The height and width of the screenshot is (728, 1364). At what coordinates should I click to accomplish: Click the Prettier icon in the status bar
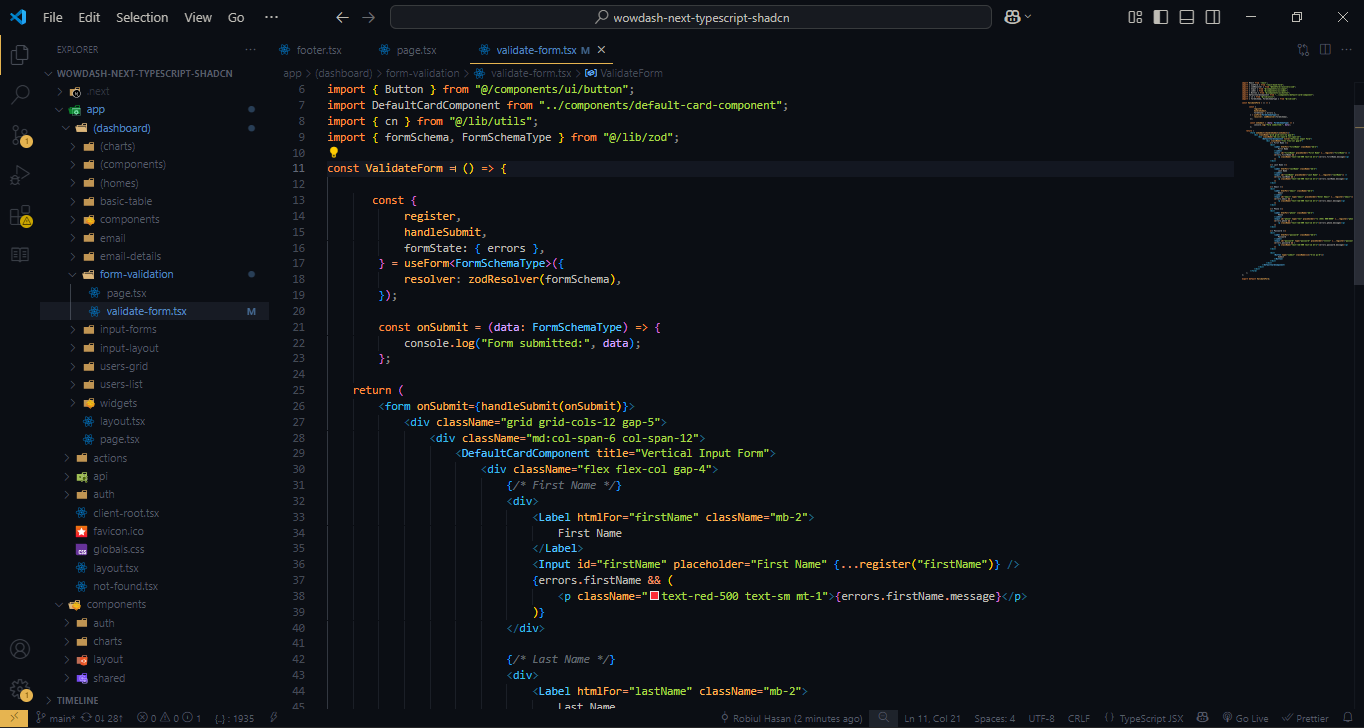click(x=1306, y=717)
